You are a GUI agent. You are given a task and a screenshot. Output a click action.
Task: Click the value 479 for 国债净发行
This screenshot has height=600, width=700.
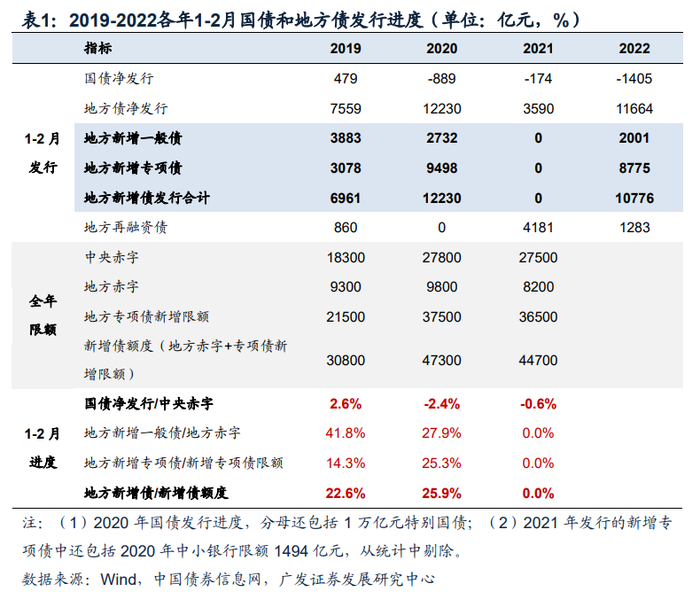[x=345, y=79]
